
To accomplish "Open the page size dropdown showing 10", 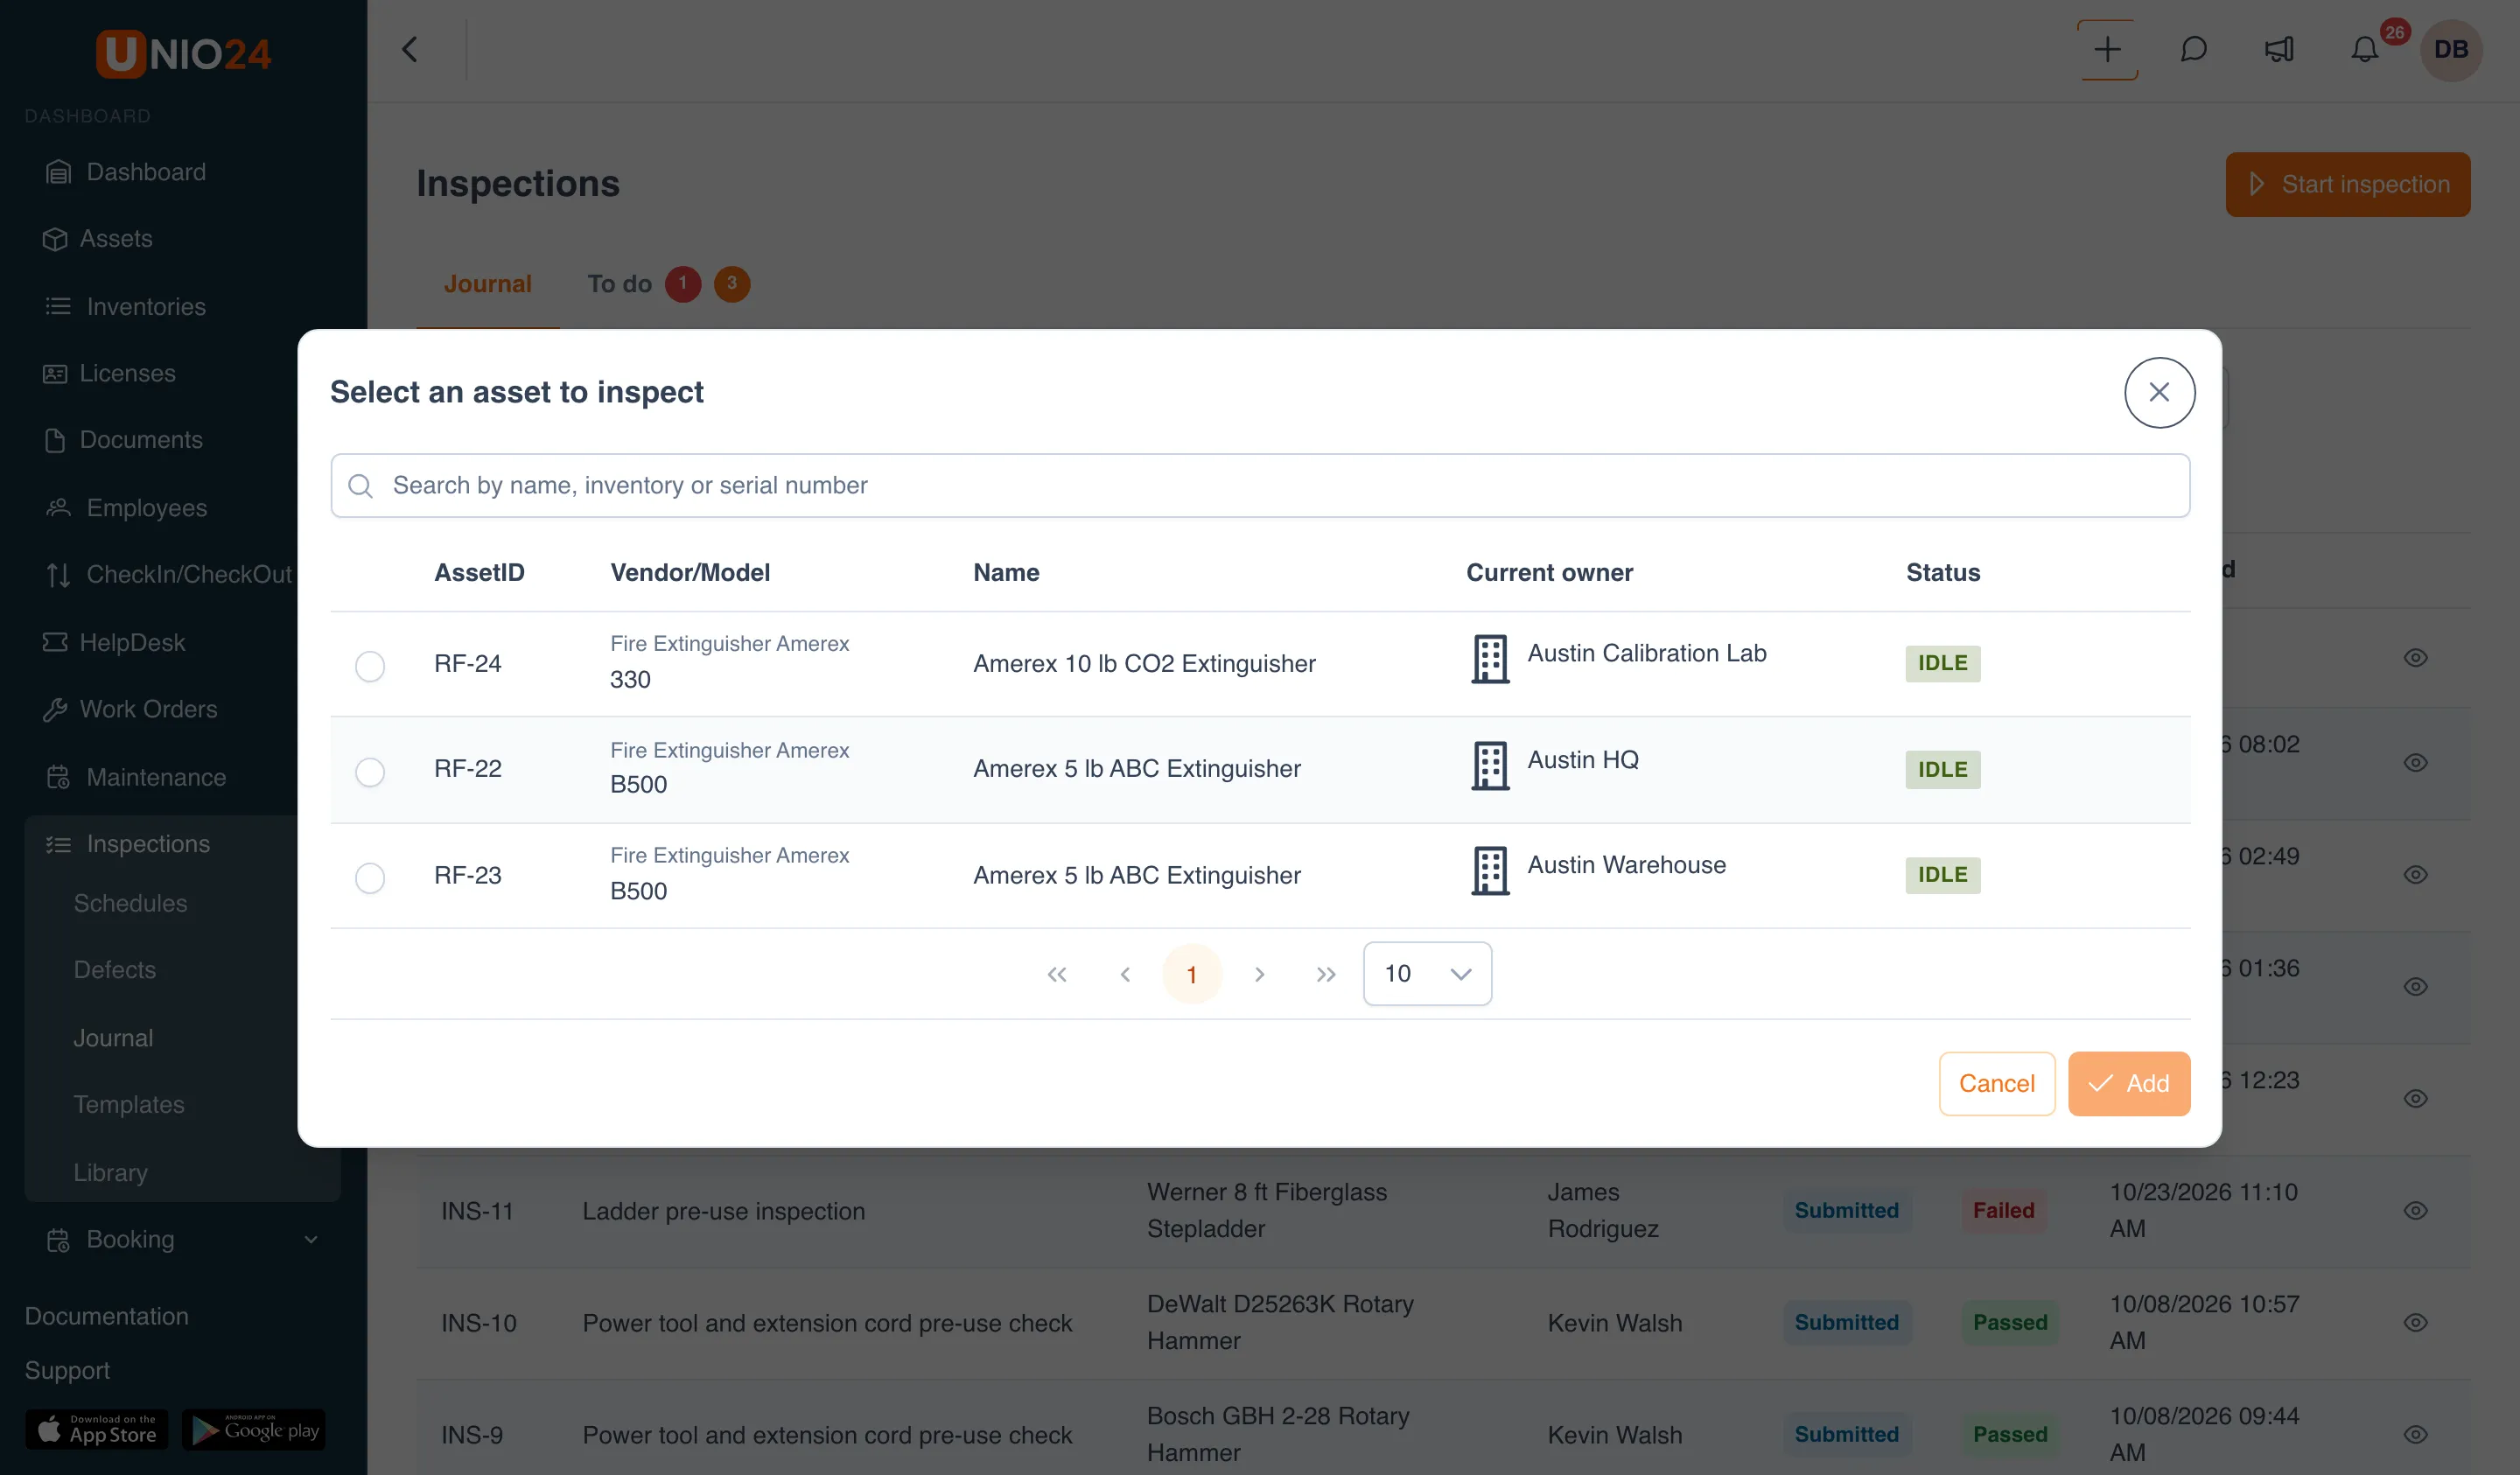I will [1427, 973].
